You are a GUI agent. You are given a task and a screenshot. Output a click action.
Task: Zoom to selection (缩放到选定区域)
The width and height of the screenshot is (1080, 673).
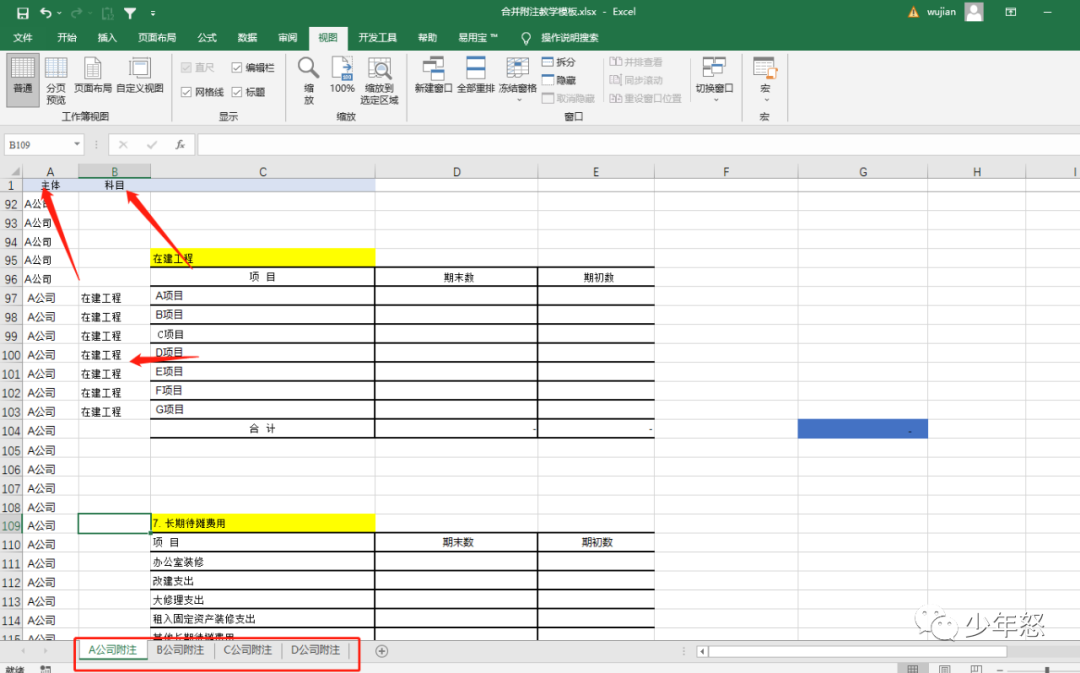click(380, 80)
